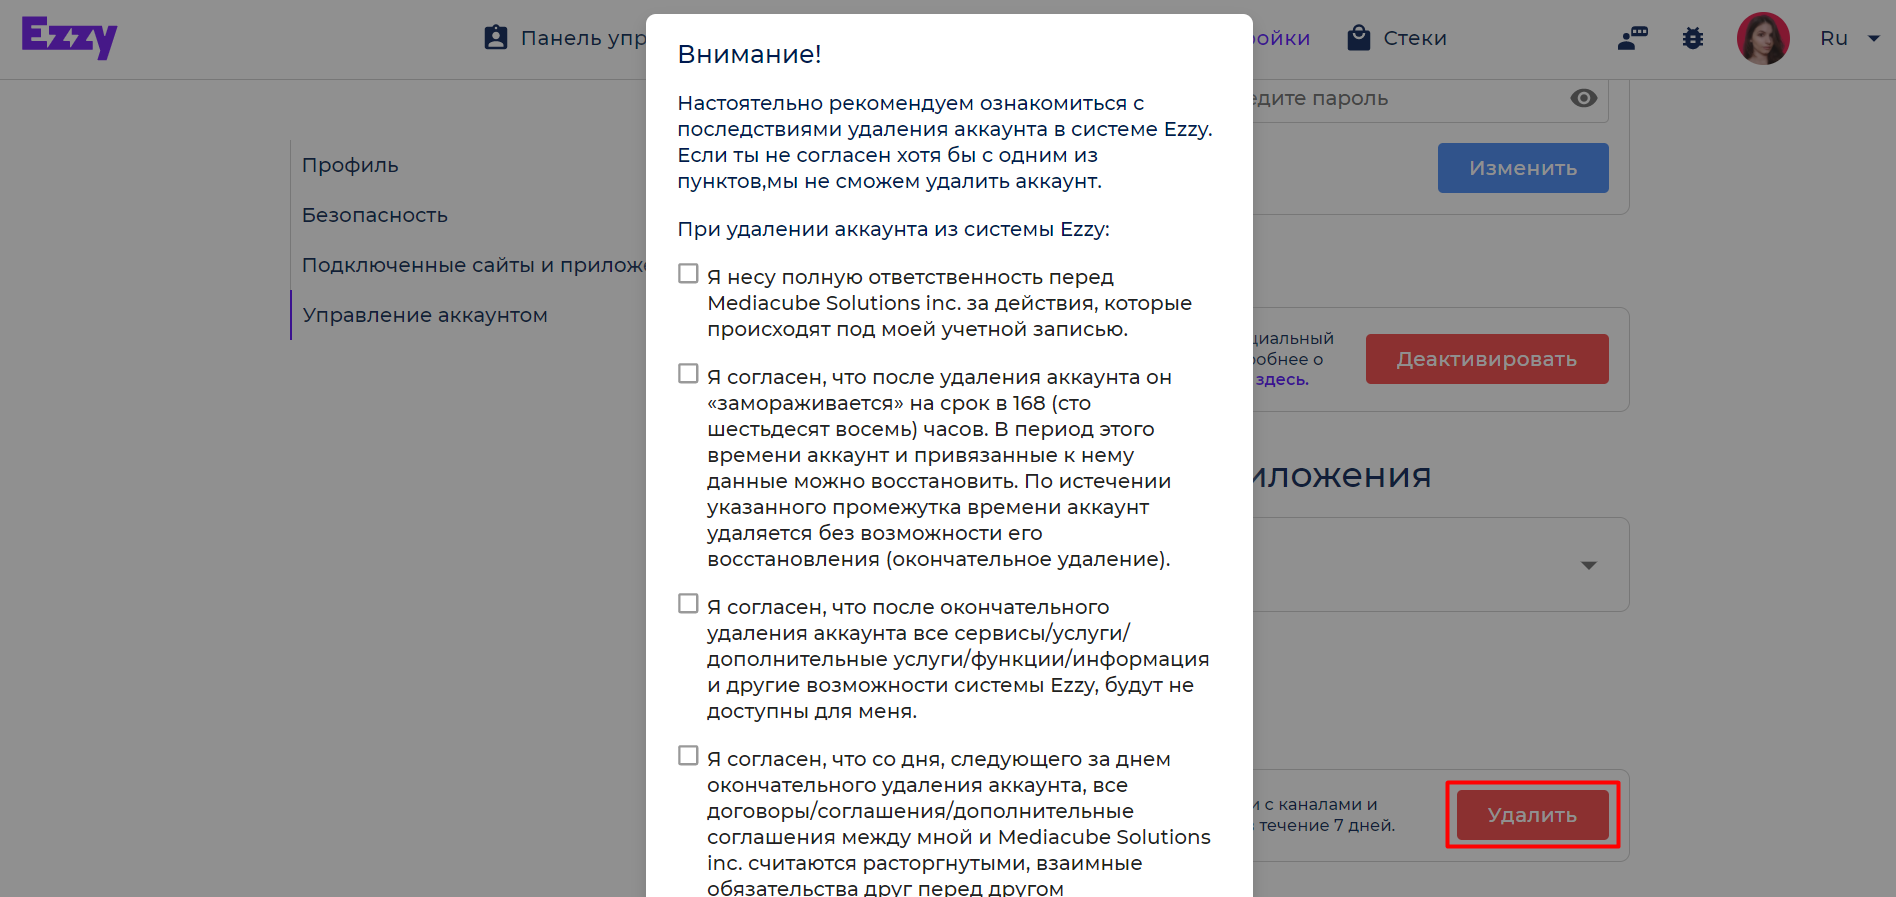Click the red Деактивировать button
This screenshot has width=1896, height=897.
pyautogui.click(x=1487, y=359)
